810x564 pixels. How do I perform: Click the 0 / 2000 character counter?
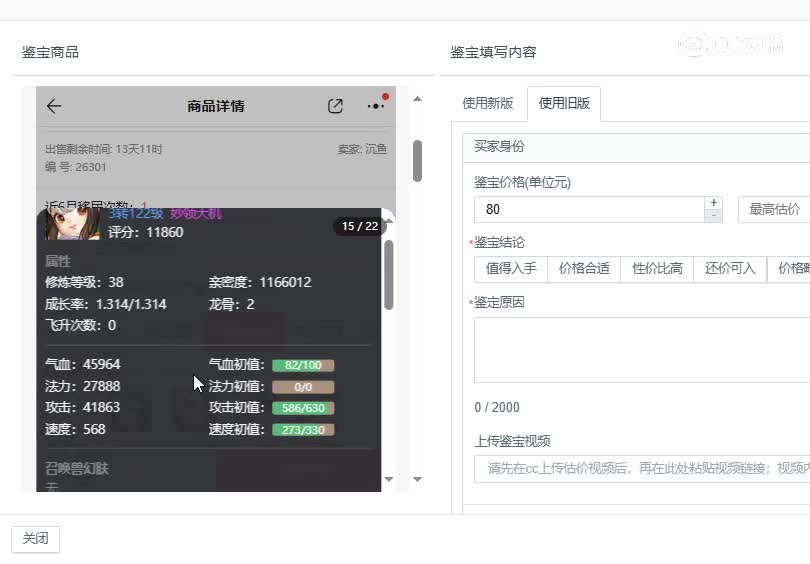pyautogui.click(x=497, y=408)
